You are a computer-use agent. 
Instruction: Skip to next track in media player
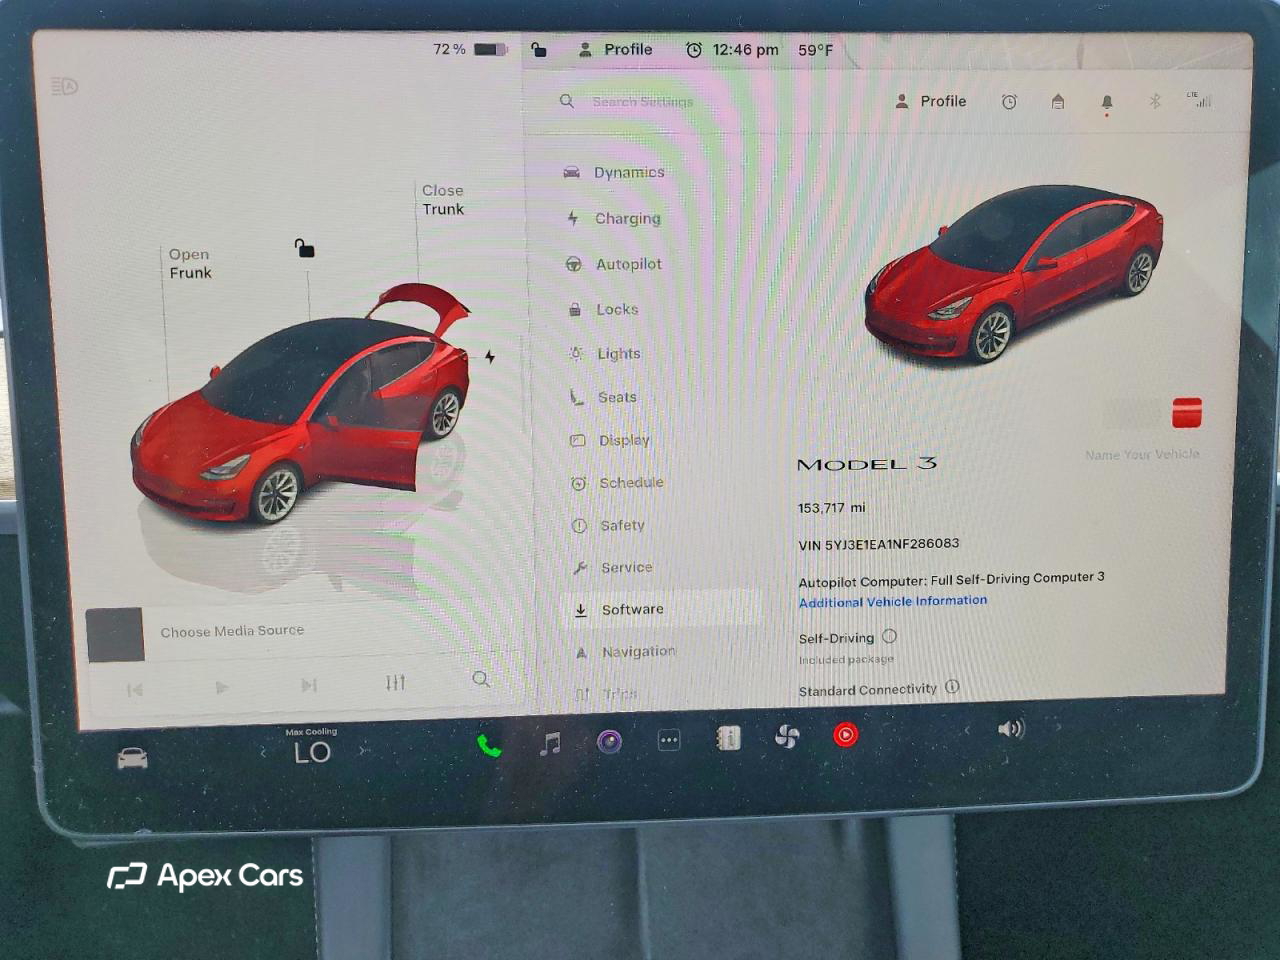coord(309,685)
